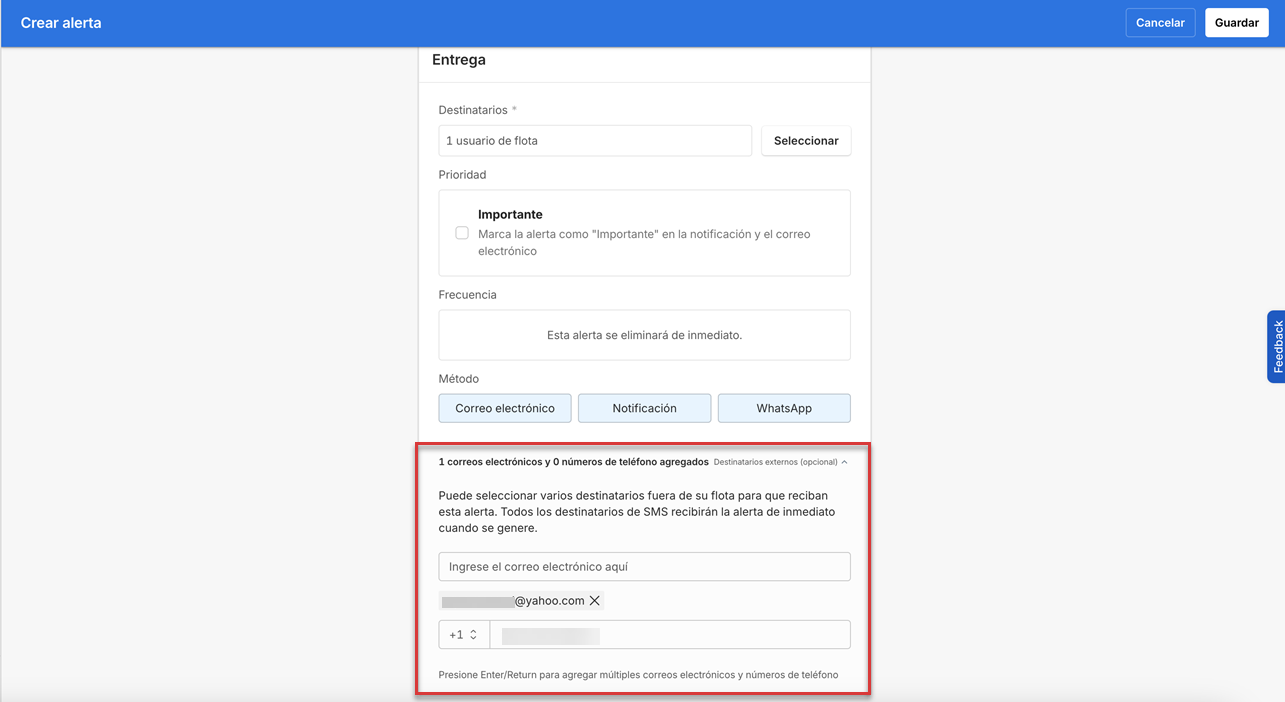
Task: Save the alert with Guardar
Action: click(1236, 22)
